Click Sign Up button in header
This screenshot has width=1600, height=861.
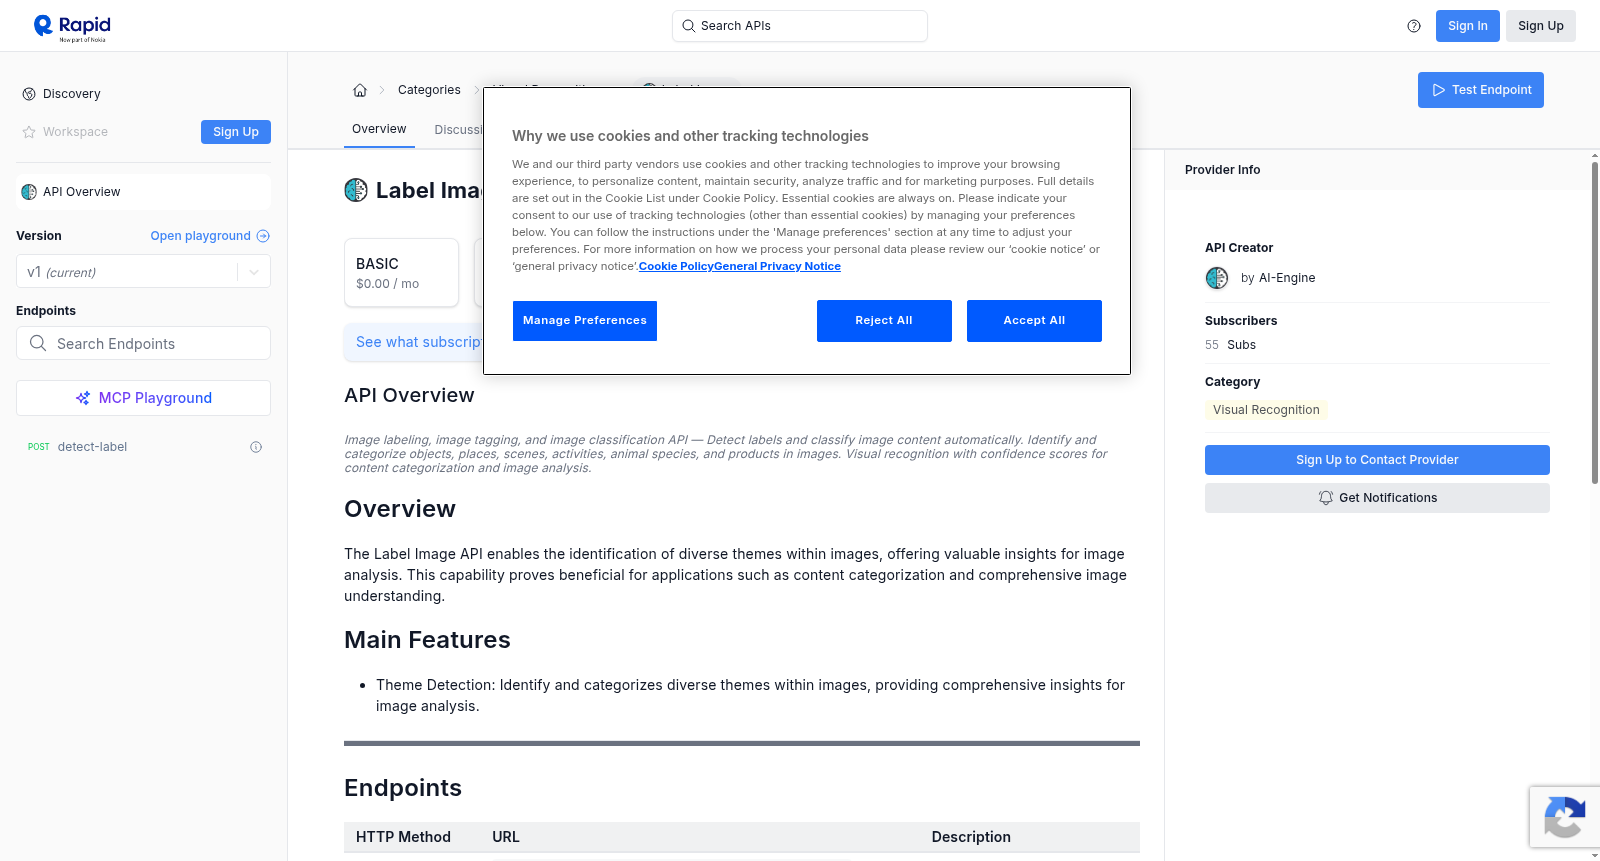pyautogui.click(x=1540, y=26)
